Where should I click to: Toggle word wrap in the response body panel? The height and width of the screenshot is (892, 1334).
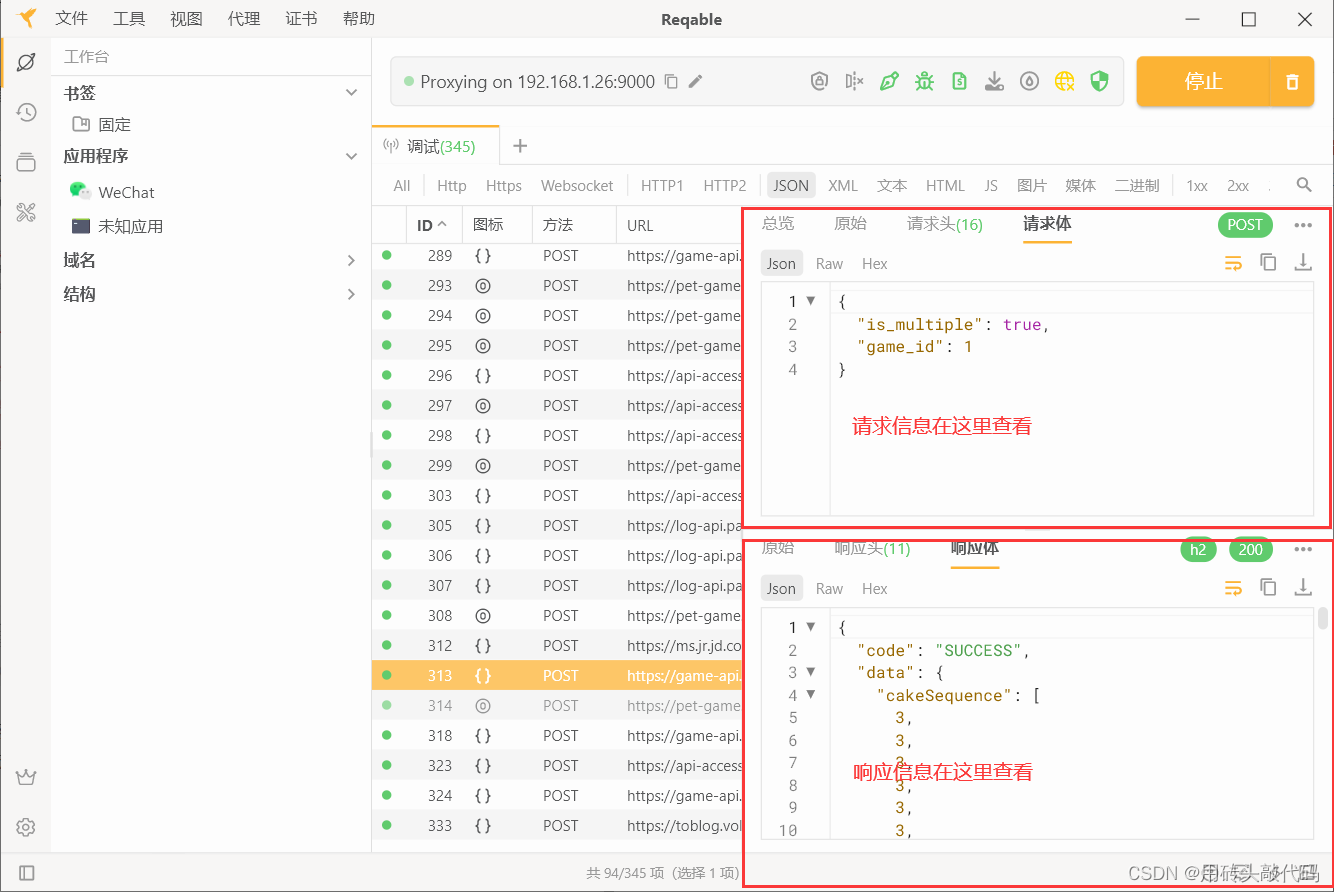pos(1233,588)
